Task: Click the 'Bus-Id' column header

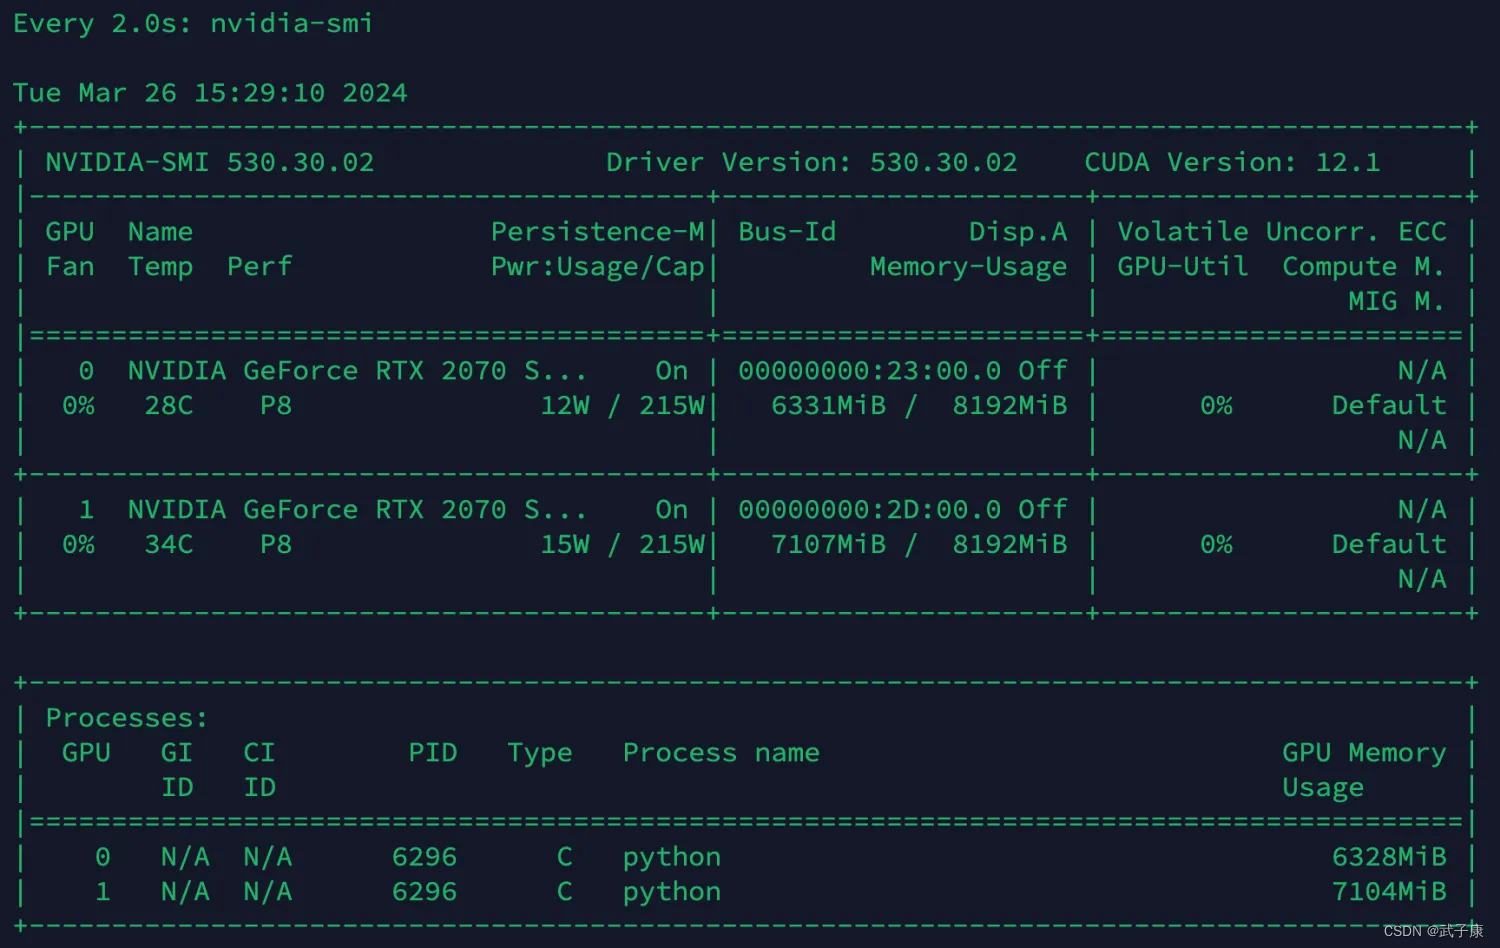Action: click(787, 232)
